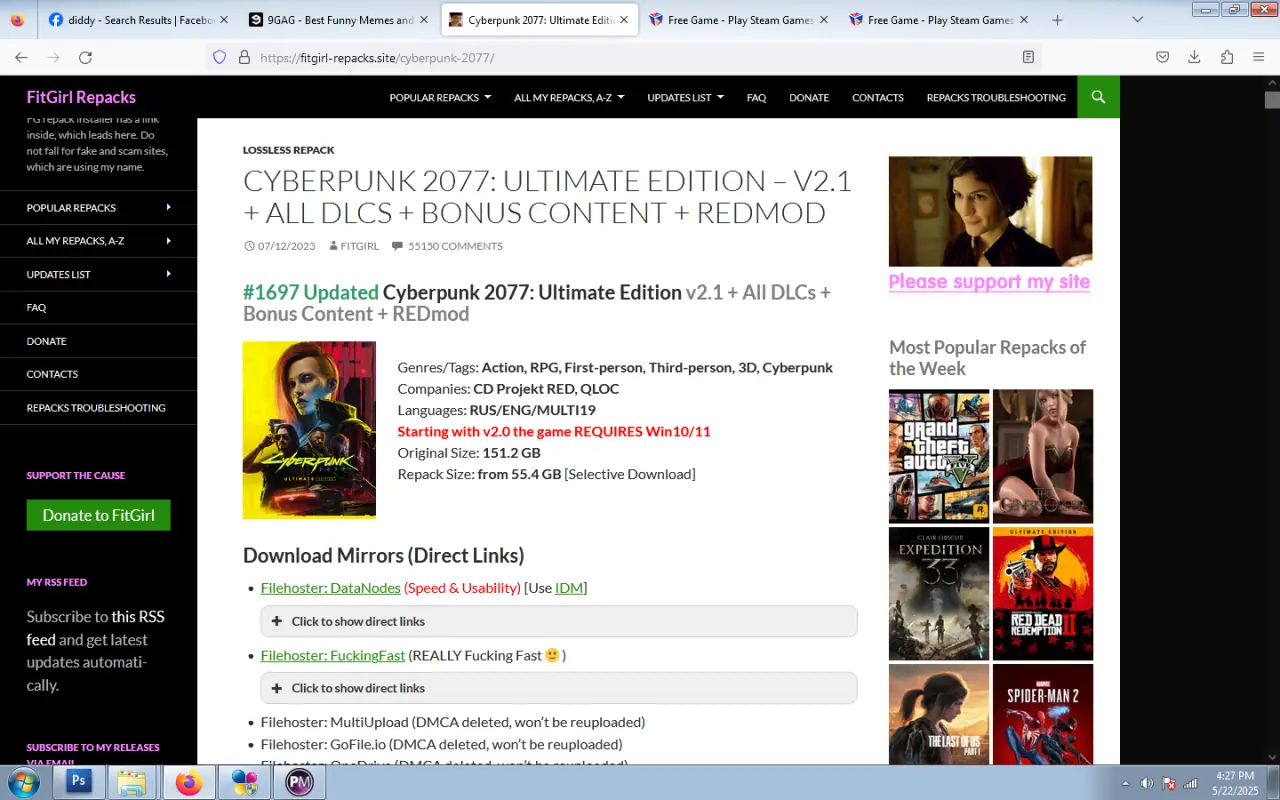Open the network signal tray icon

tap(1190, 783)
